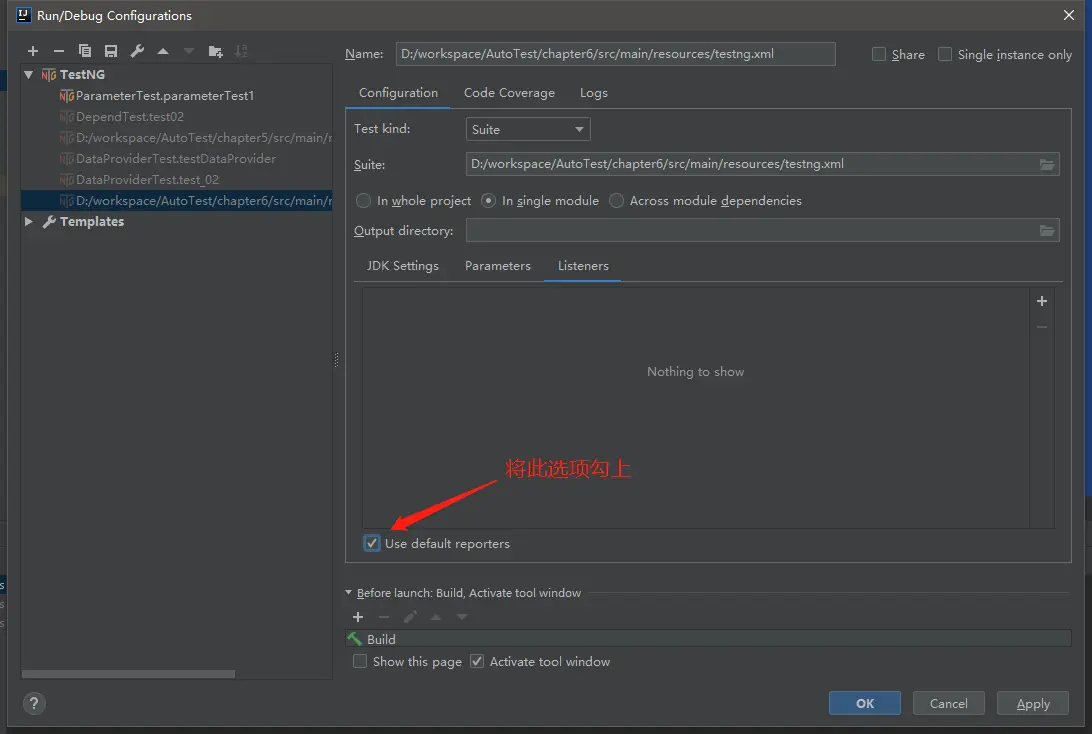Click the Apply button
Image resolution: width=1092 pixels, height=734 pixels.
1033,703
